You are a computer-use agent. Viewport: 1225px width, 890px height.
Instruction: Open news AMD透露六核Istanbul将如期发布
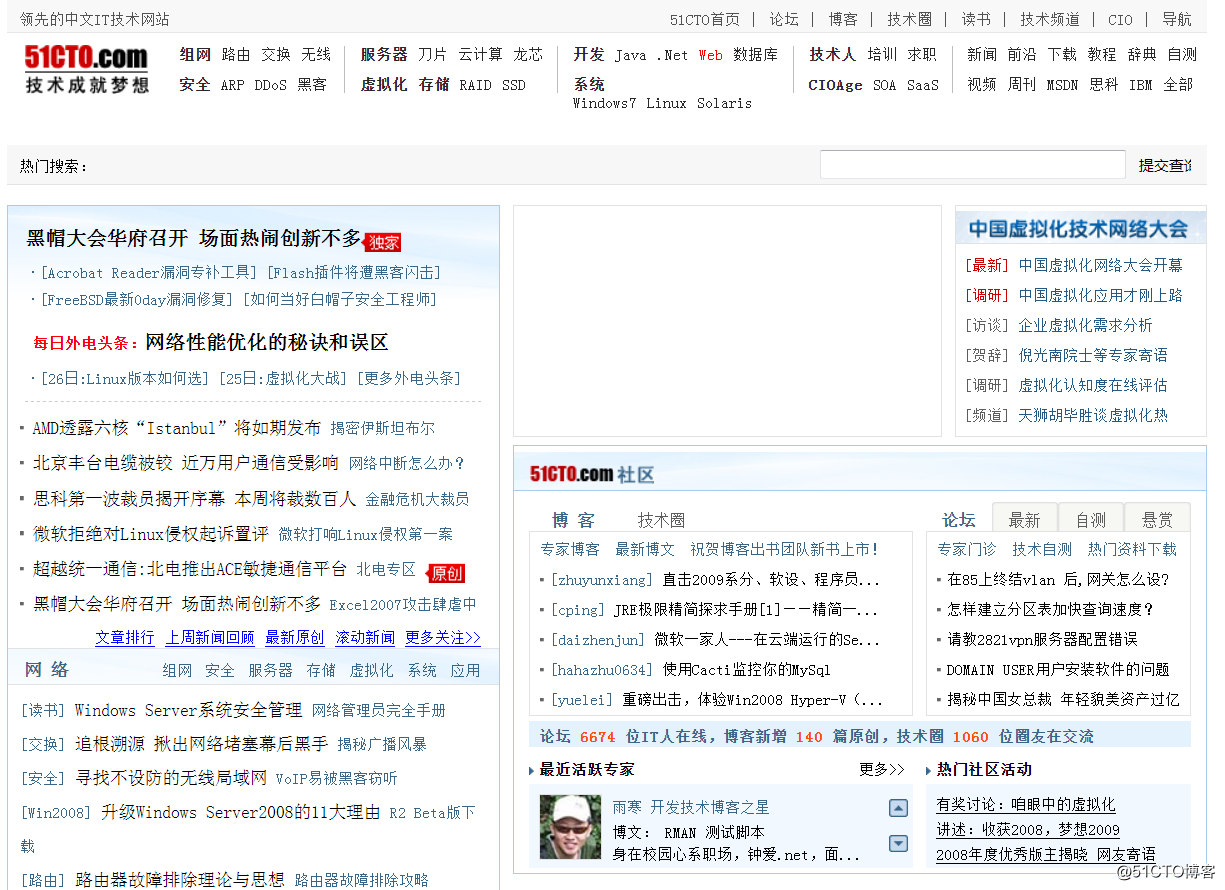(177, 428)
